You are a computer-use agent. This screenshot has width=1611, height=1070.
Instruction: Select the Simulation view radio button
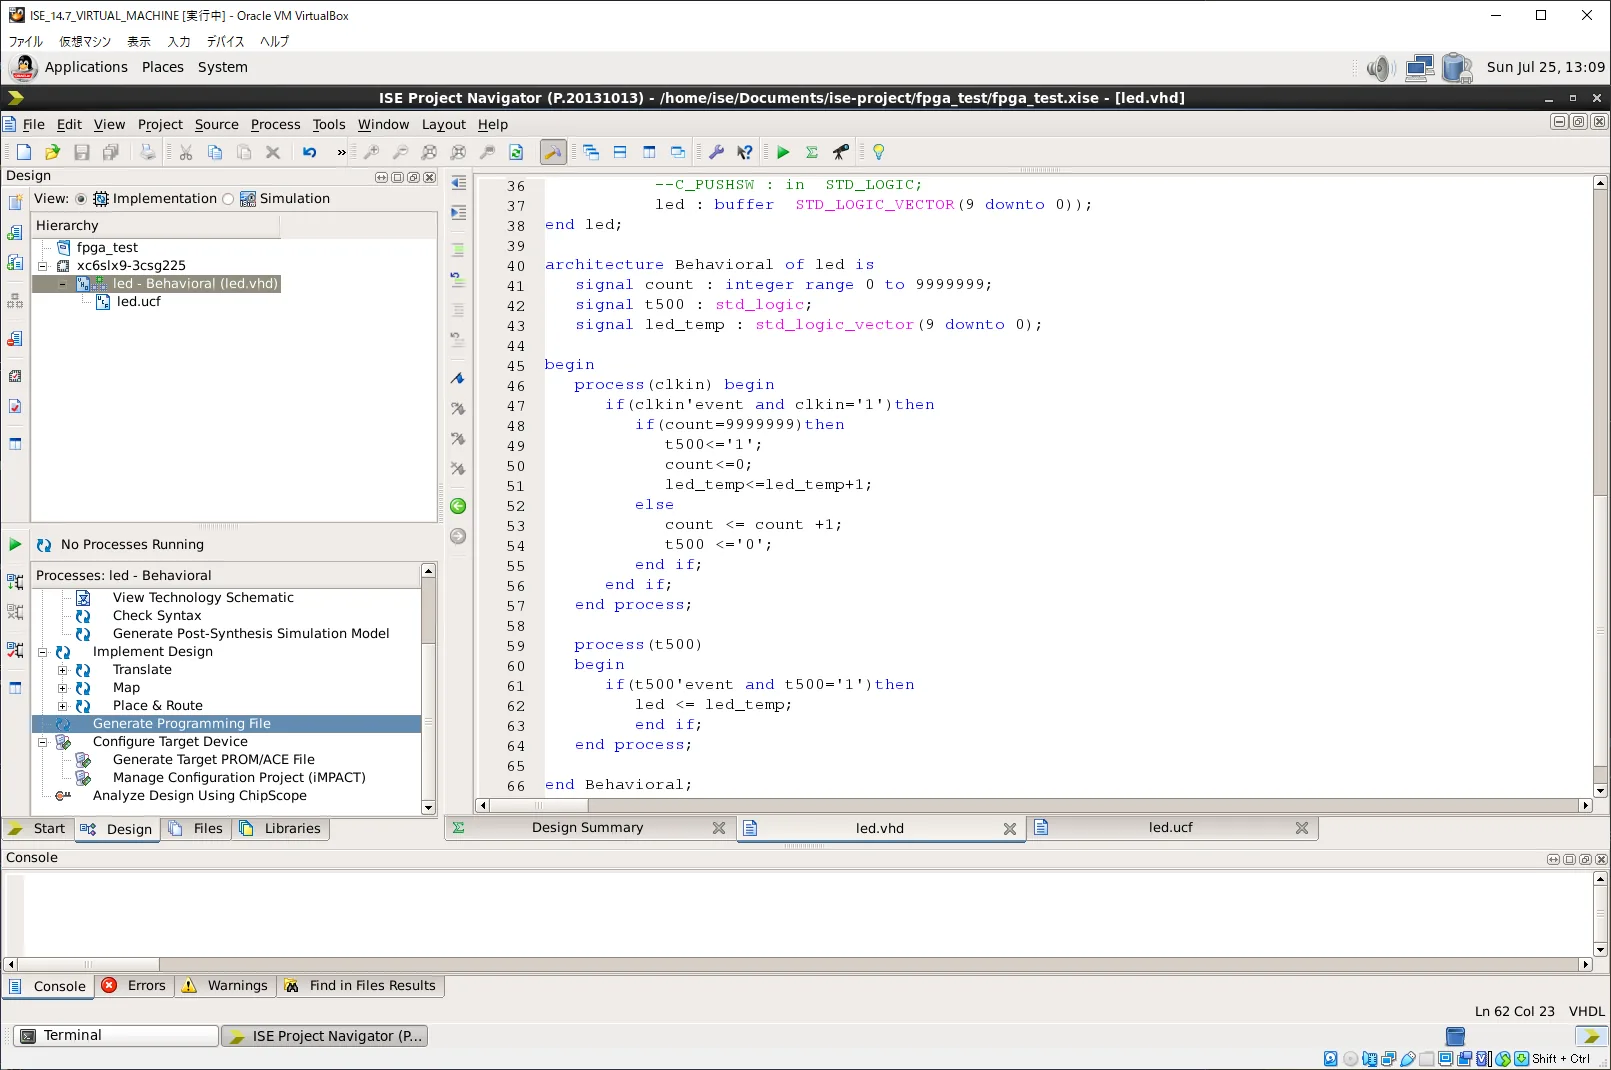point(228,199)
